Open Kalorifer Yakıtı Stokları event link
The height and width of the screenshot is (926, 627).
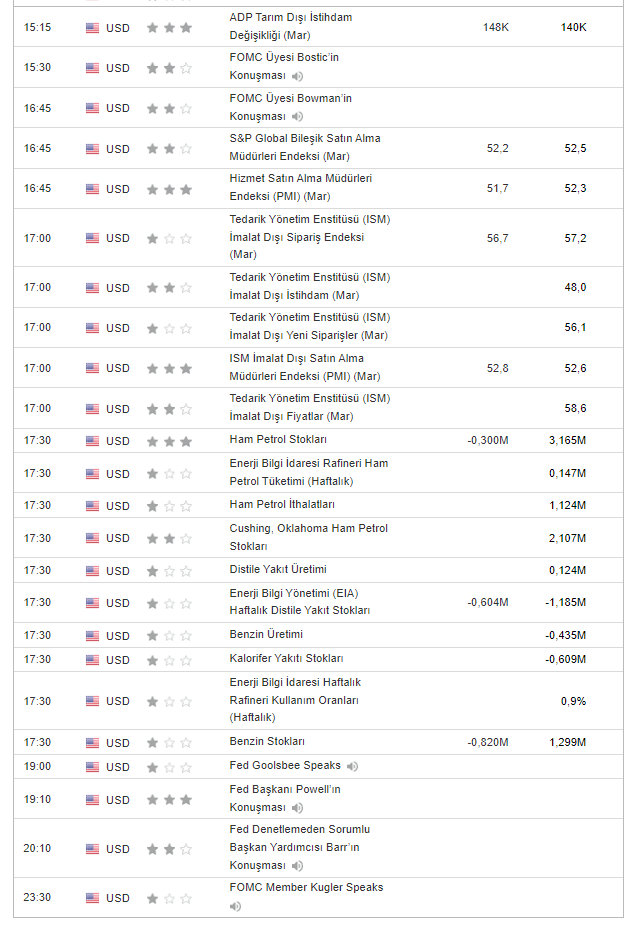tap(286, 659)
